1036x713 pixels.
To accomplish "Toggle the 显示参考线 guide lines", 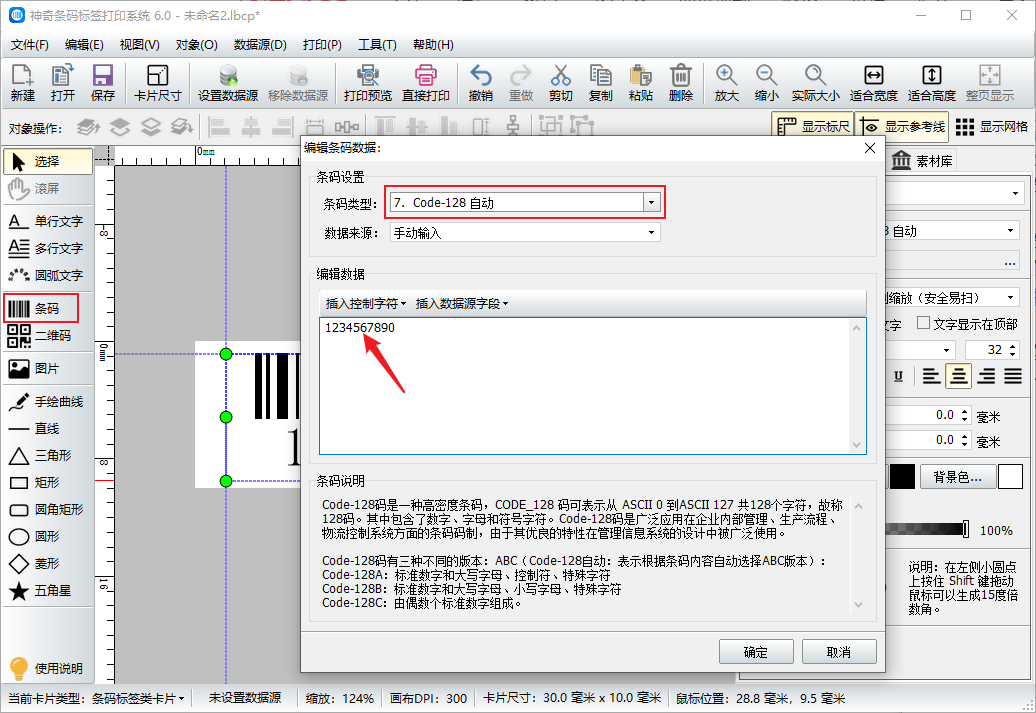I will pyautogui.click(x=903, y=126).
